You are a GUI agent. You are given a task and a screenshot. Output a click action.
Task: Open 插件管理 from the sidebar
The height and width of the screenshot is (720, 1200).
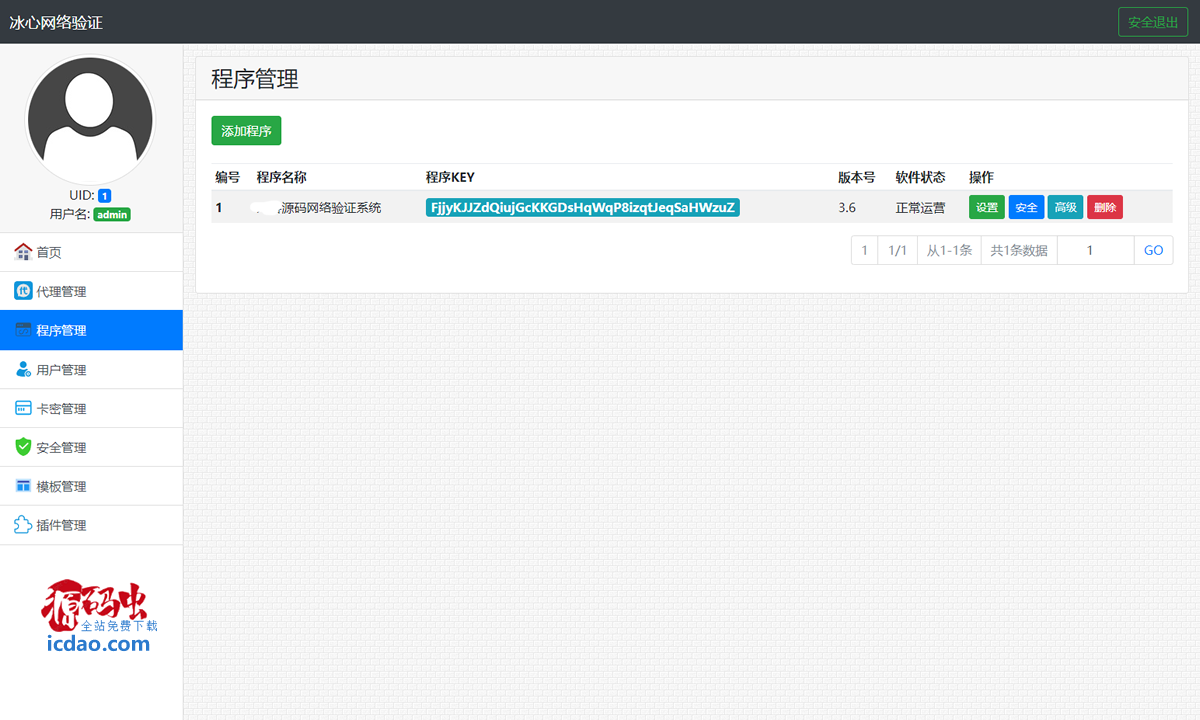click(x=91, y=525)
